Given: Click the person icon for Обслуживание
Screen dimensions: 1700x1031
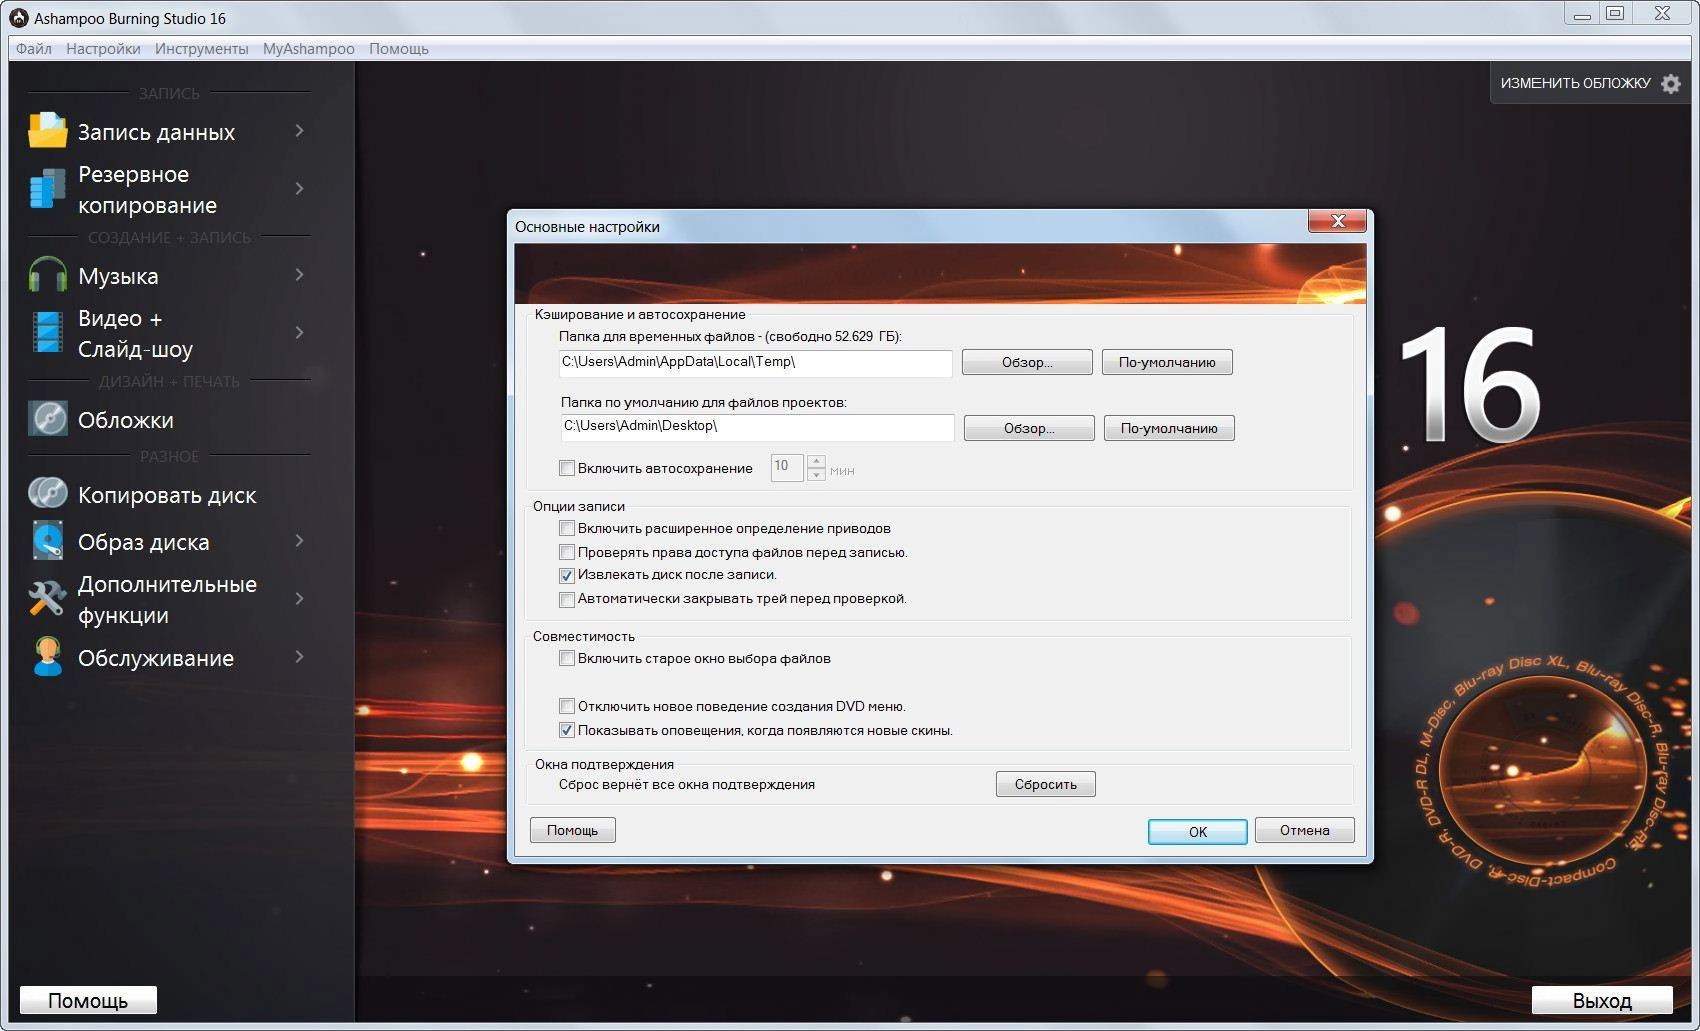Looking at the screenshot, I should (47, 657).
